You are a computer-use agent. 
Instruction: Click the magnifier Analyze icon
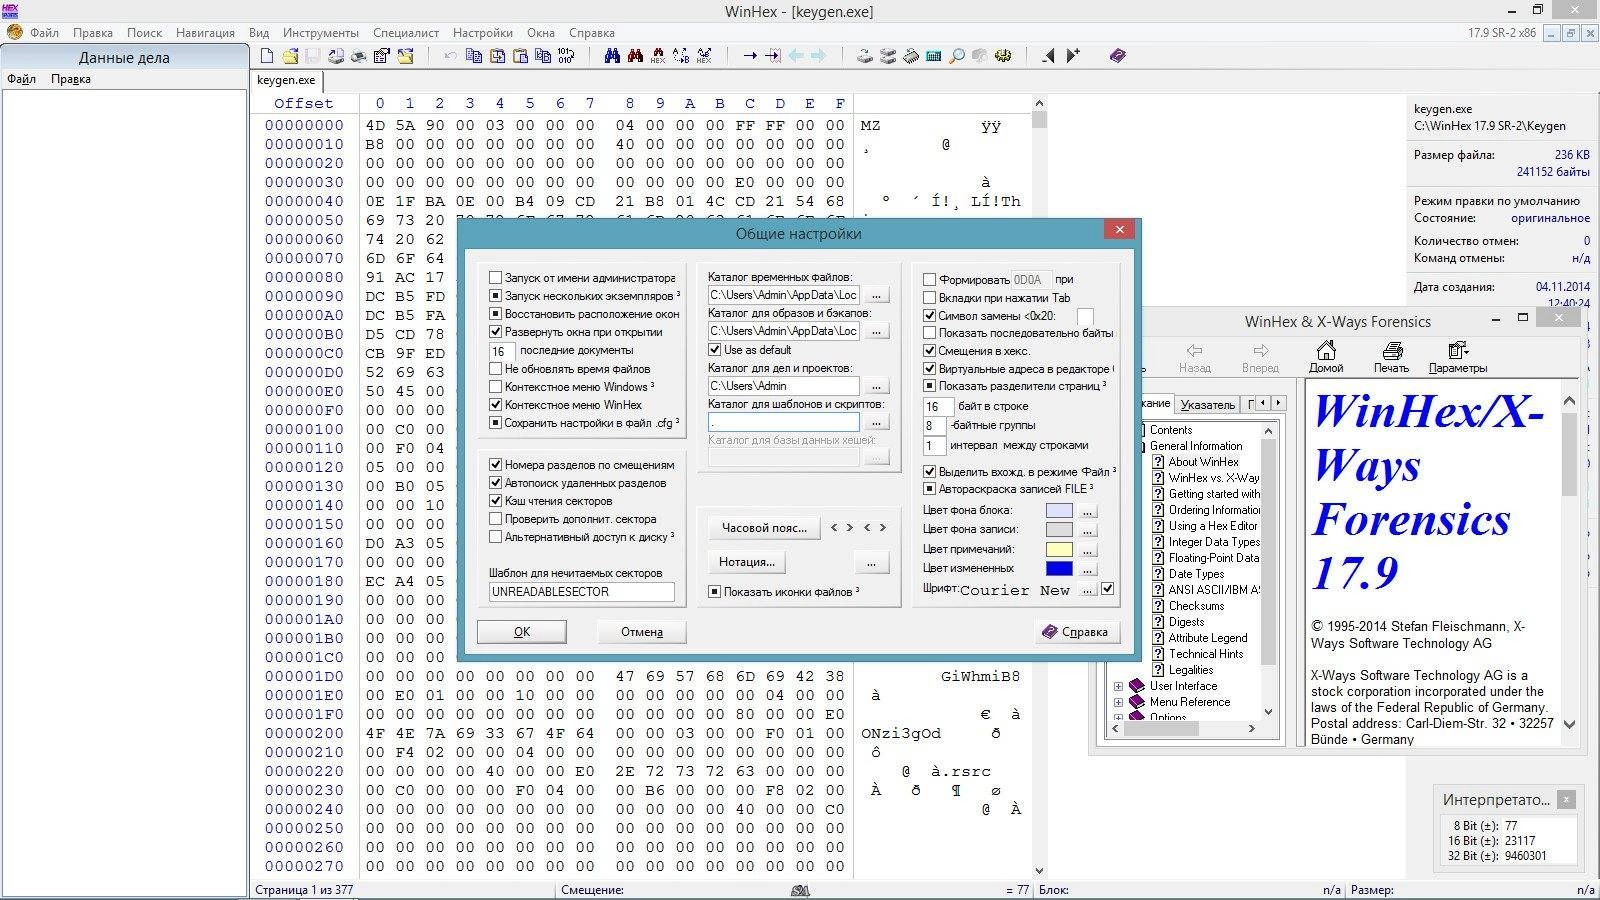point(956,56)
